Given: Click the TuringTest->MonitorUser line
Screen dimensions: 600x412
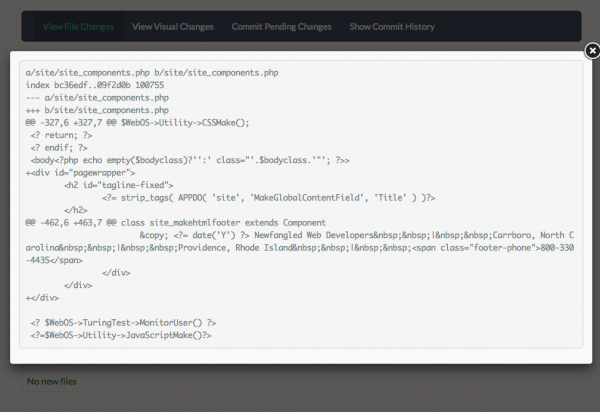Looking at the screenshot, I should (x=123, y=323).
